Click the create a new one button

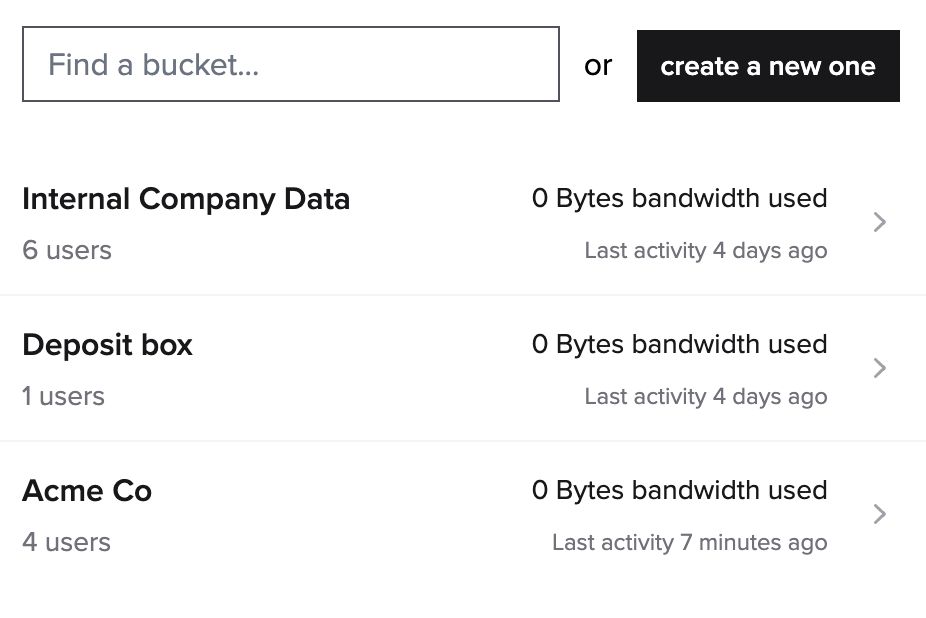[768, 66]
